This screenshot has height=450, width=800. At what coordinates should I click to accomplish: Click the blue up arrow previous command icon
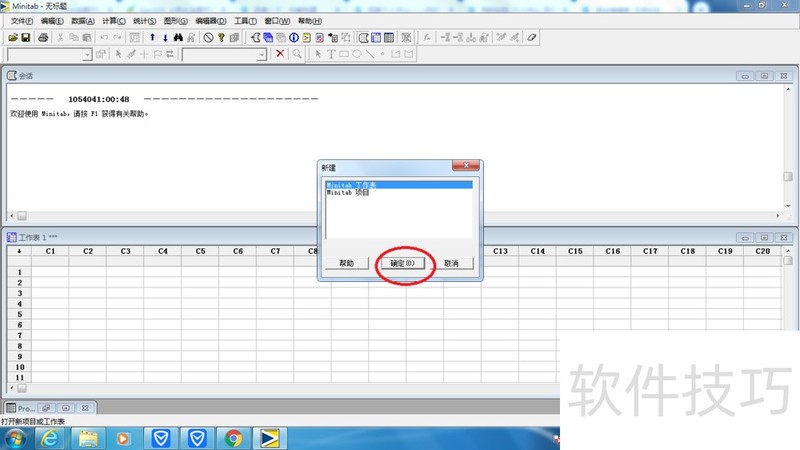click(152, 37)
